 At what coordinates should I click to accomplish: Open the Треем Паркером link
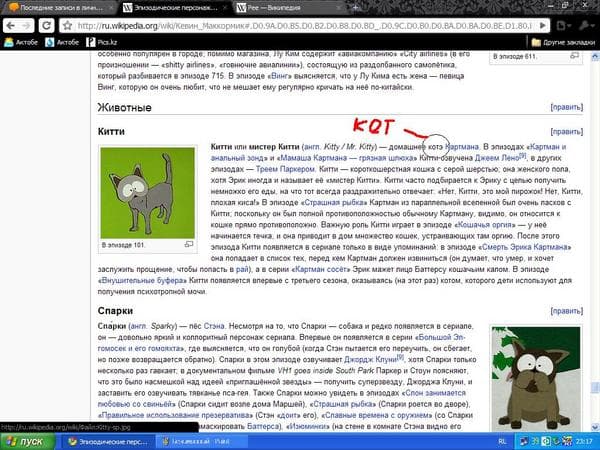pos(285,169)
